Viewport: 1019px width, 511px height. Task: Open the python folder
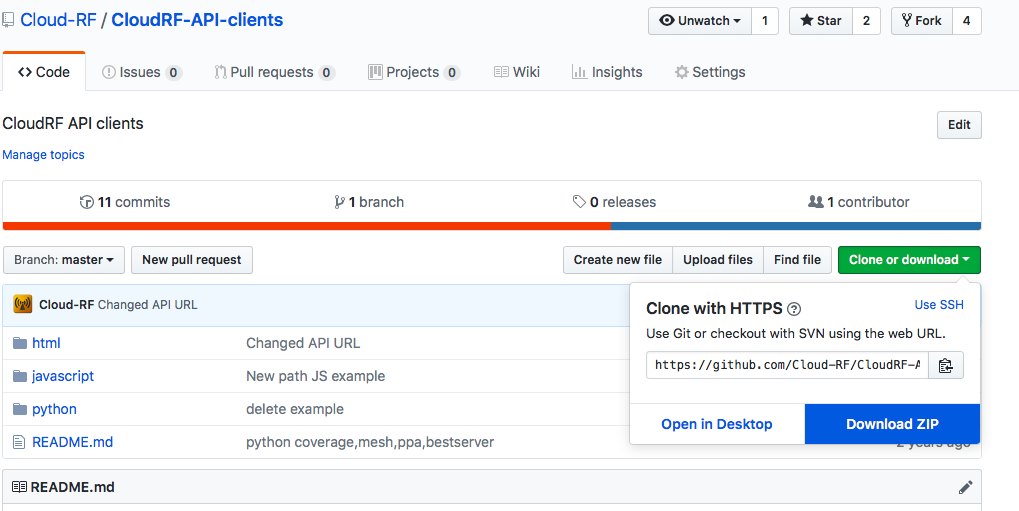point(55,409)
